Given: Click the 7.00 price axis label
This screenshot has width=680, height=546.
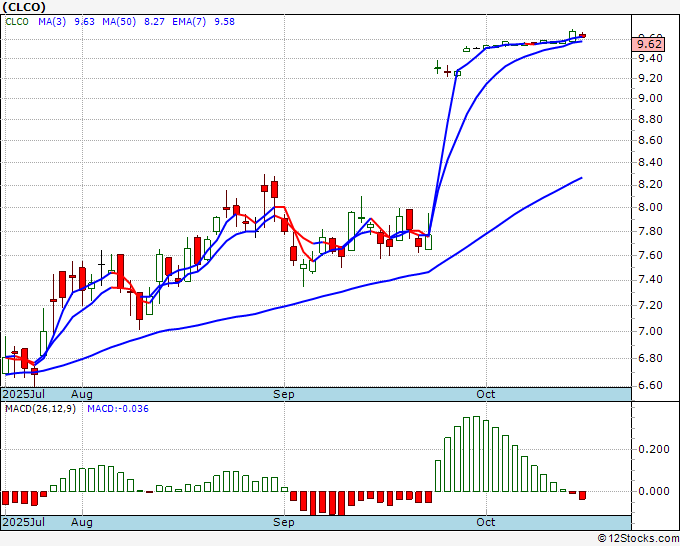Looking at the screenshot, I should click(650, 331).
